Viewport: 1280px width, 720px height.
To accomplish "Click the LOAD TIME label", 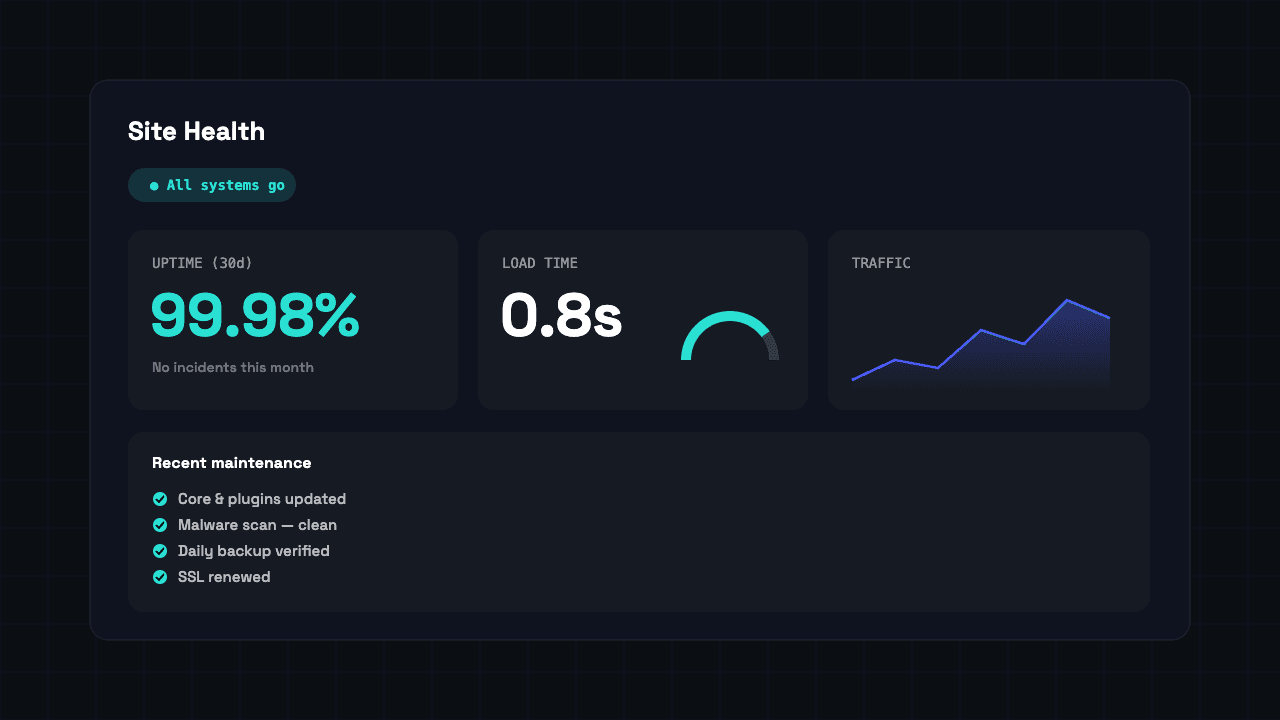I will pos(540,263).
